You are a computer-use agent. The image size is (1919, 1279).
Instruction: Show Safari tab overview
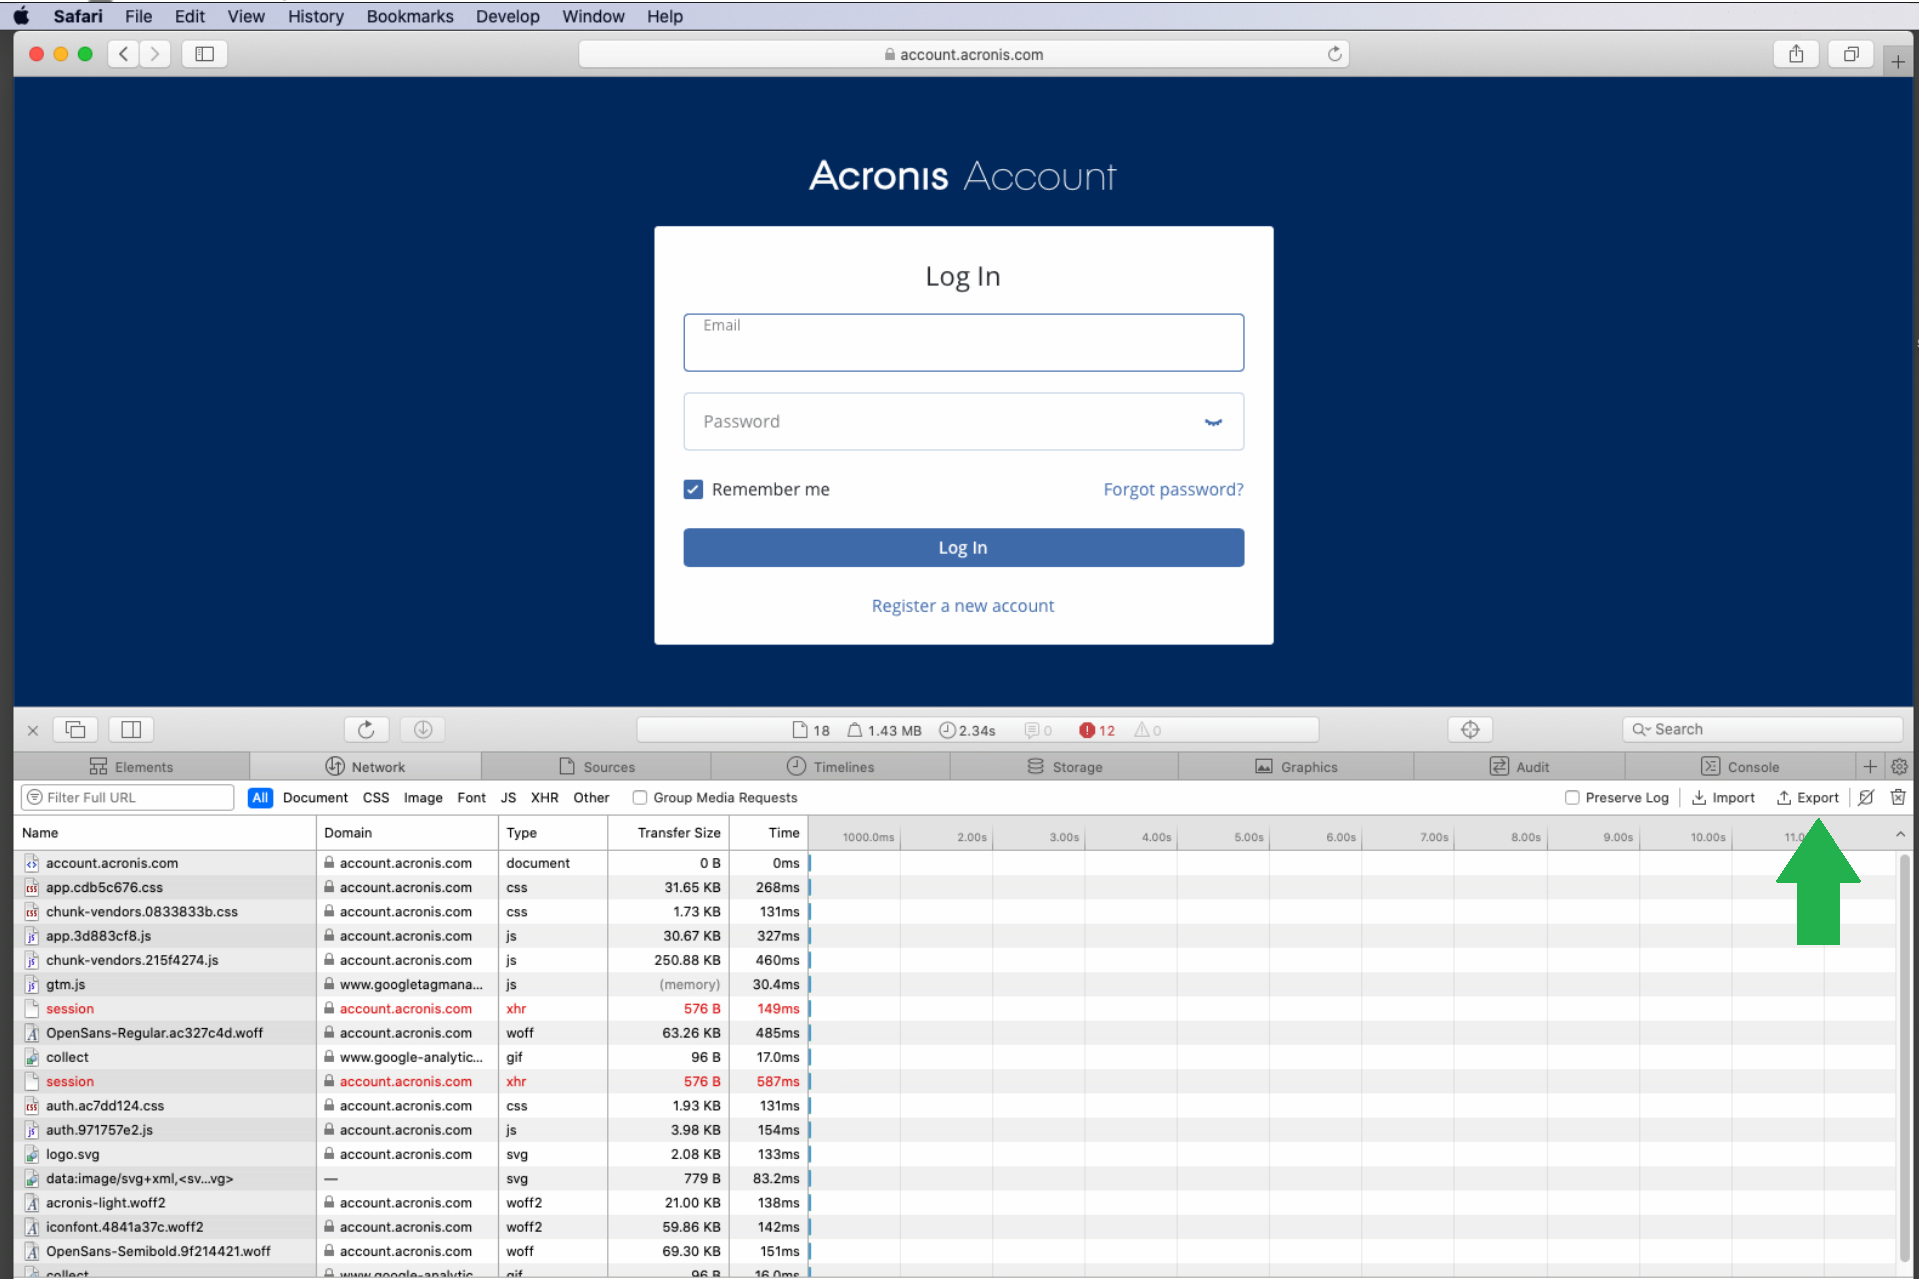tap(1851, 54)
